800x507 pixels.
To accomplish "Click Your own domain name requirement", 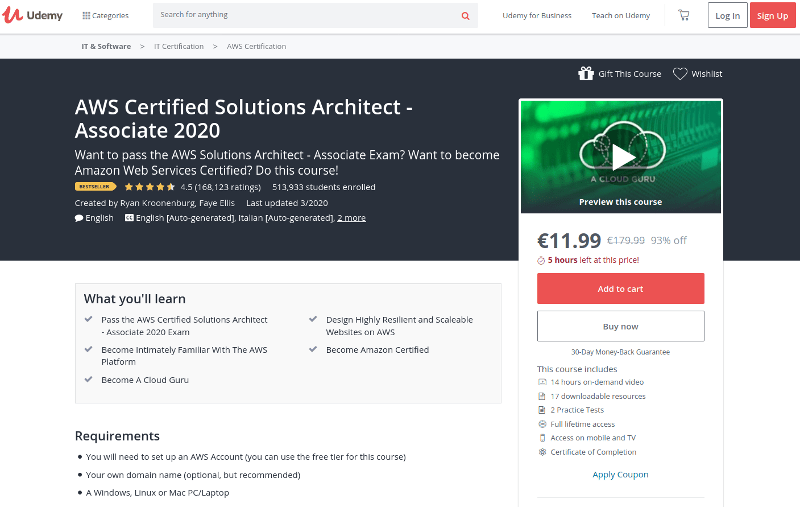I will (193, 475).
